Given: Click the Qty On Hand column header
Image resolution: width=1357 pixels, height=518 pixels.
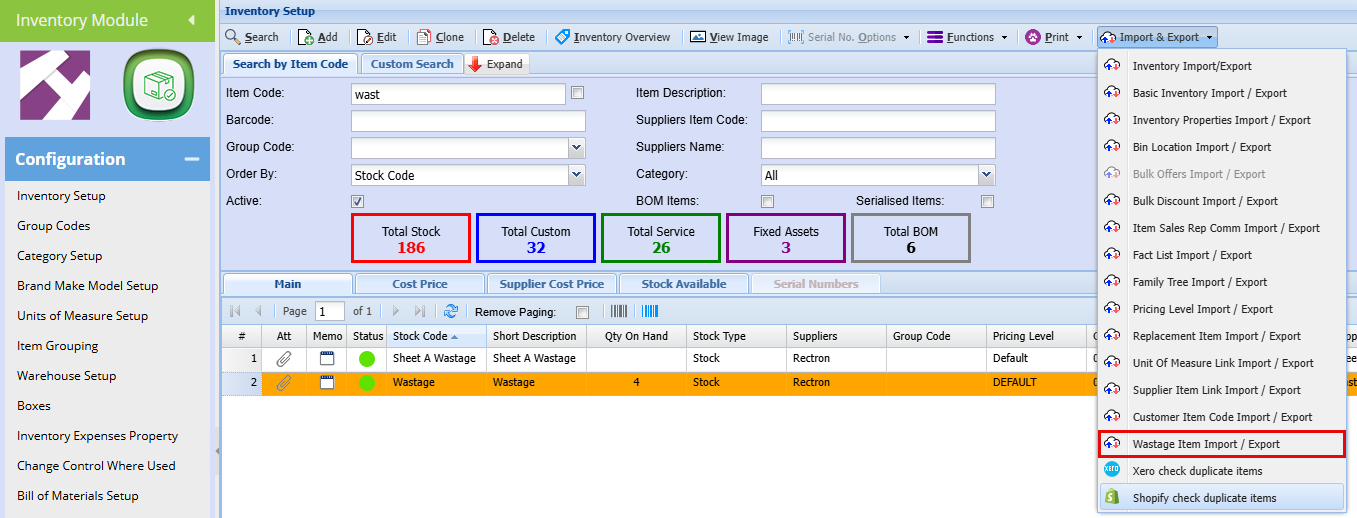Looking at the screenshot, I should coord(636,336).
